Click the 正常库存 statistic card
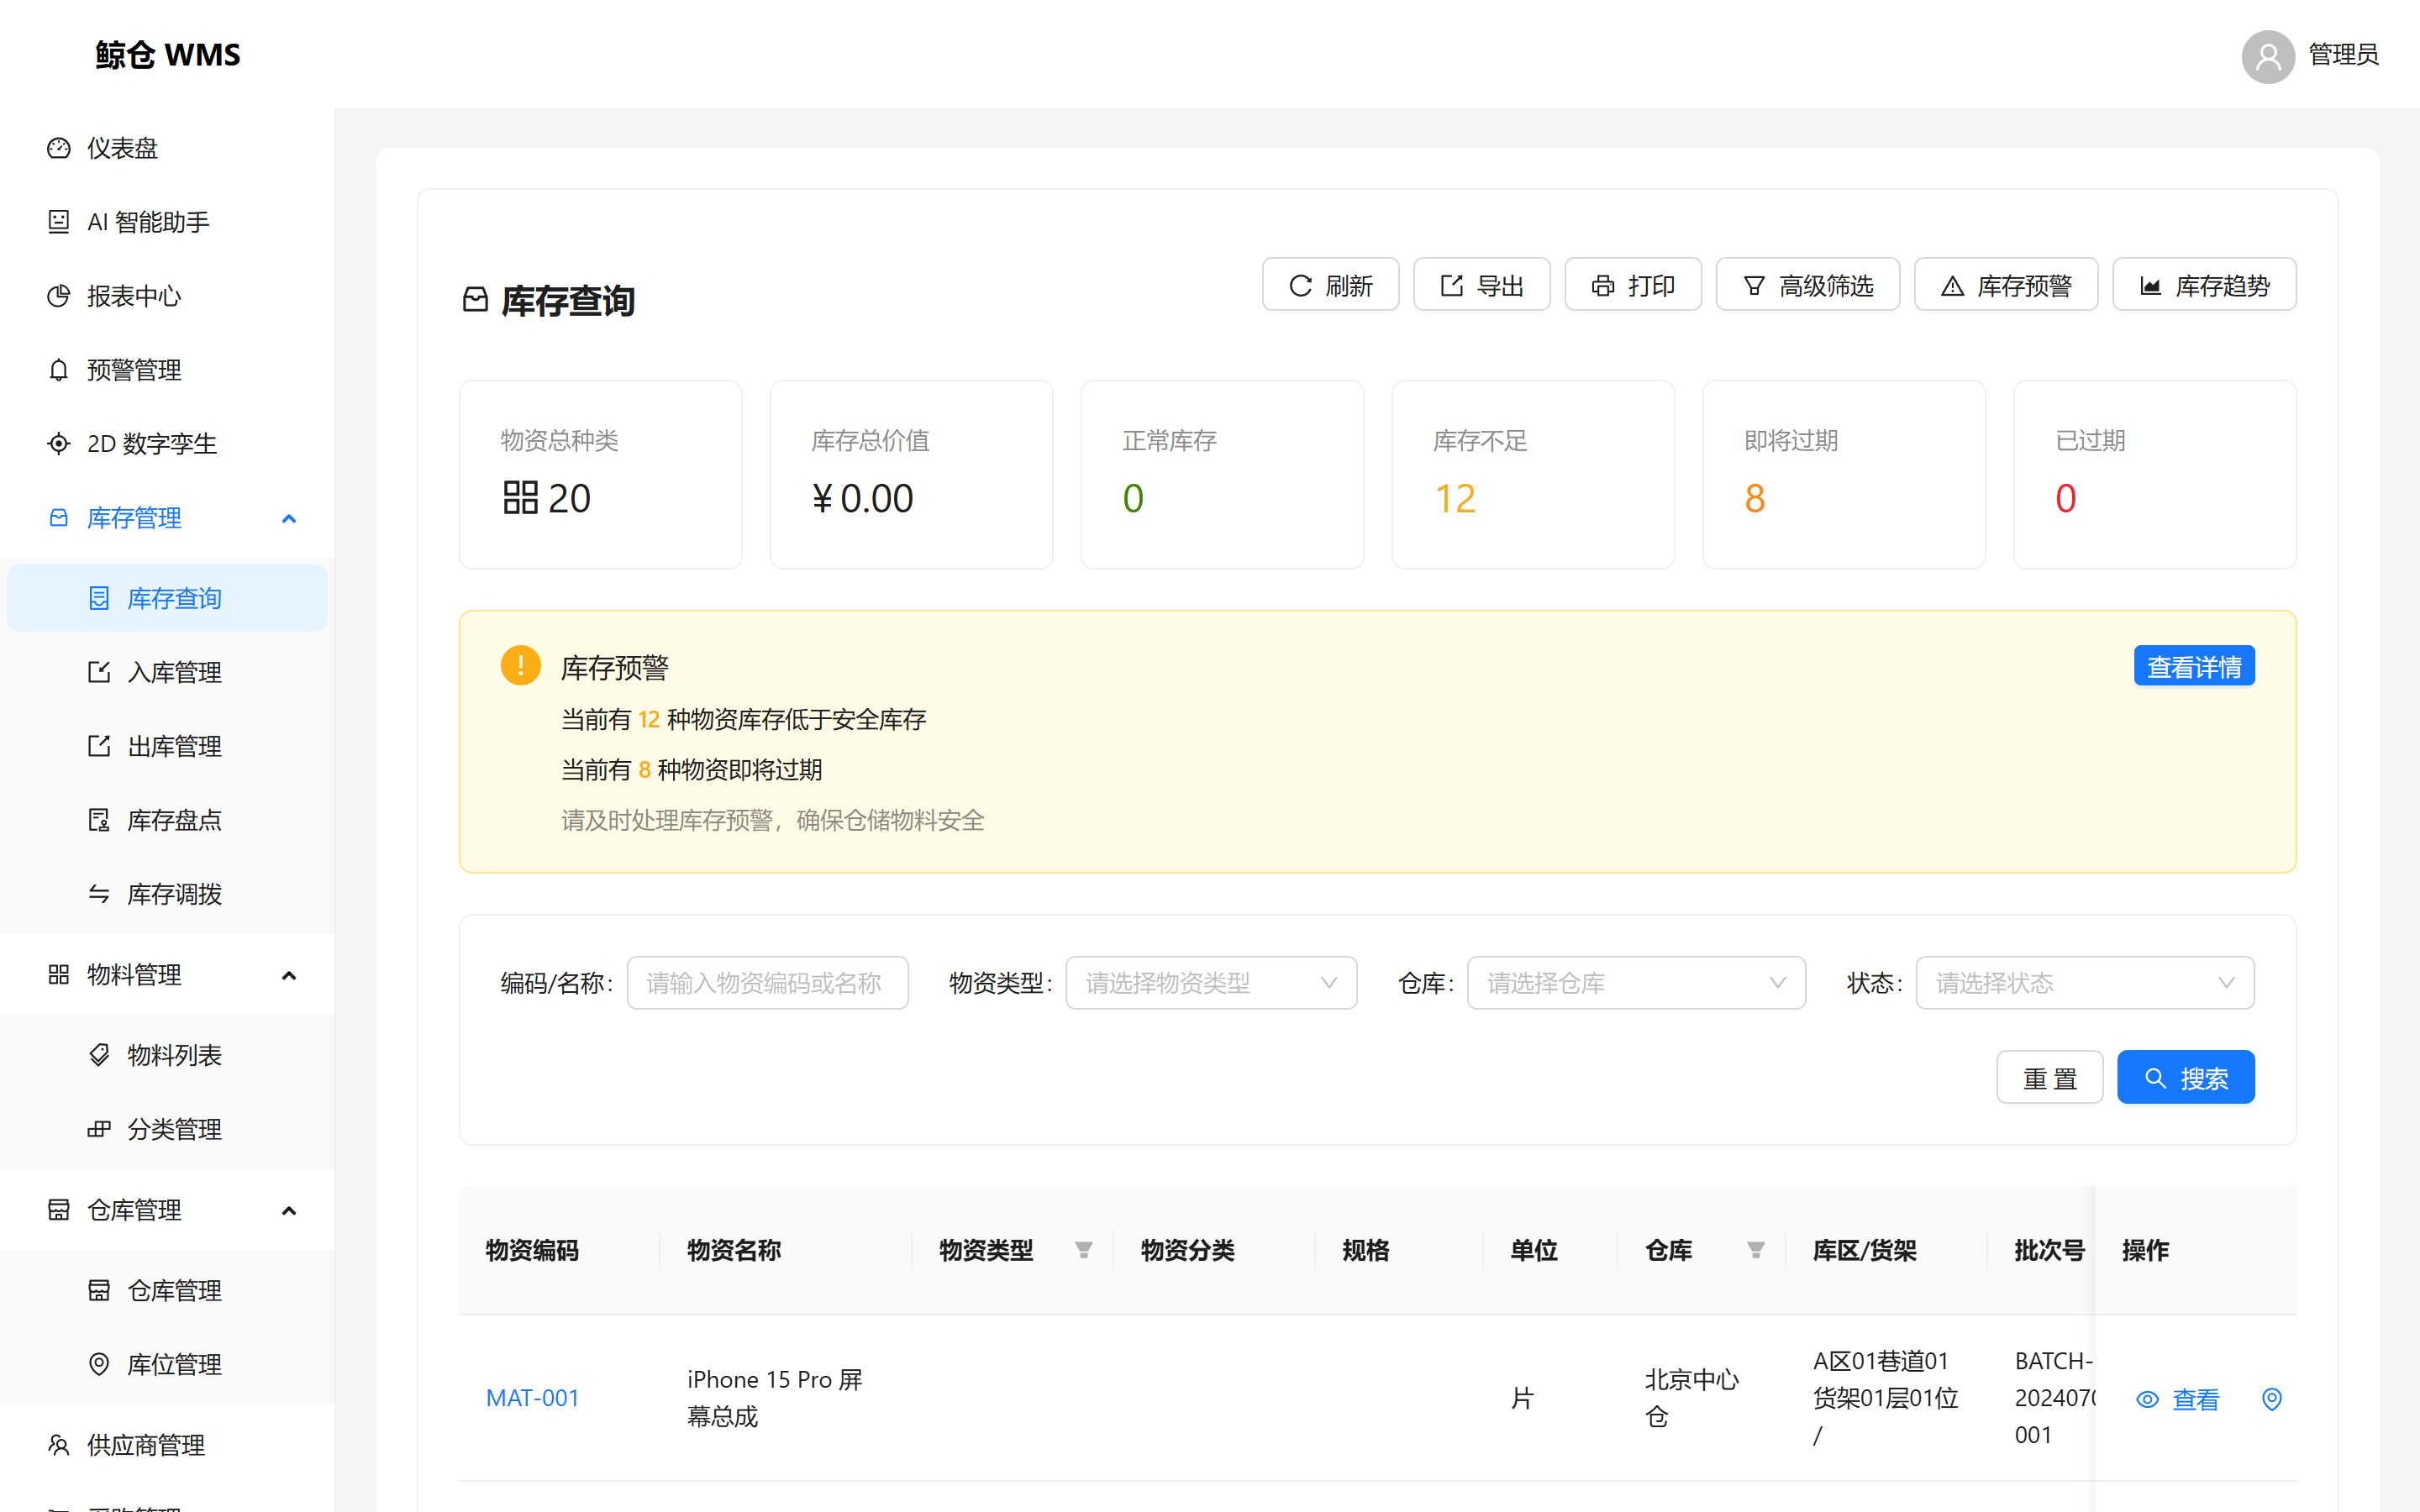The width and height of the screenshot is (2420, 1512). click(x=1222, y=474)
